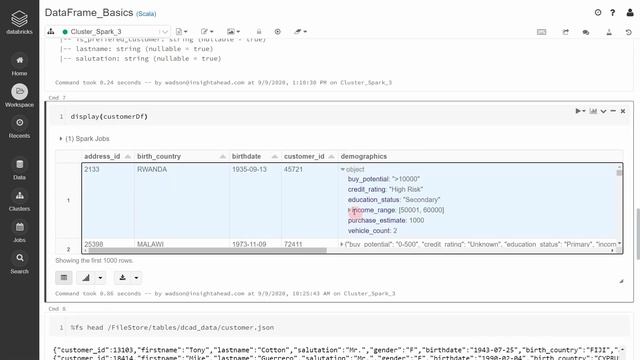Open the chart type dropdown arrow

pos(100,278)
